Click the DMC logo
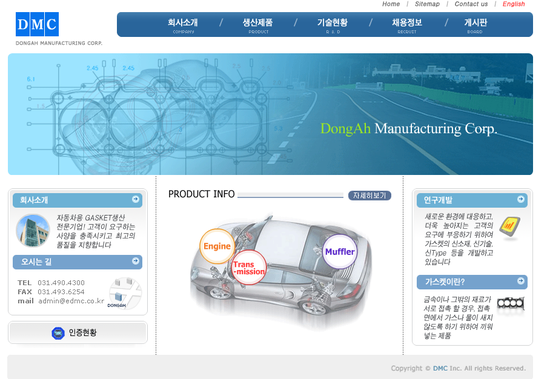Screen dimensions: 550x379 click(37, 24)
